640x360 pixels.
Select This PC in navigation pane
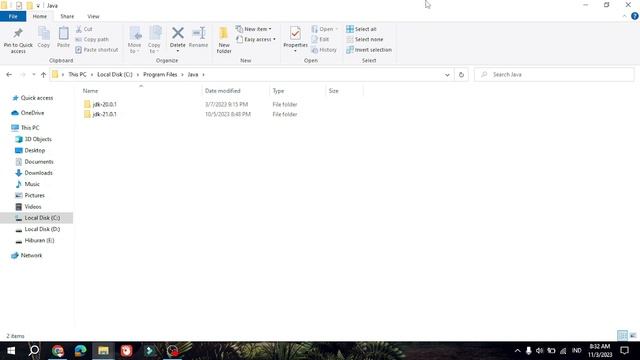[x=26, y=128]
